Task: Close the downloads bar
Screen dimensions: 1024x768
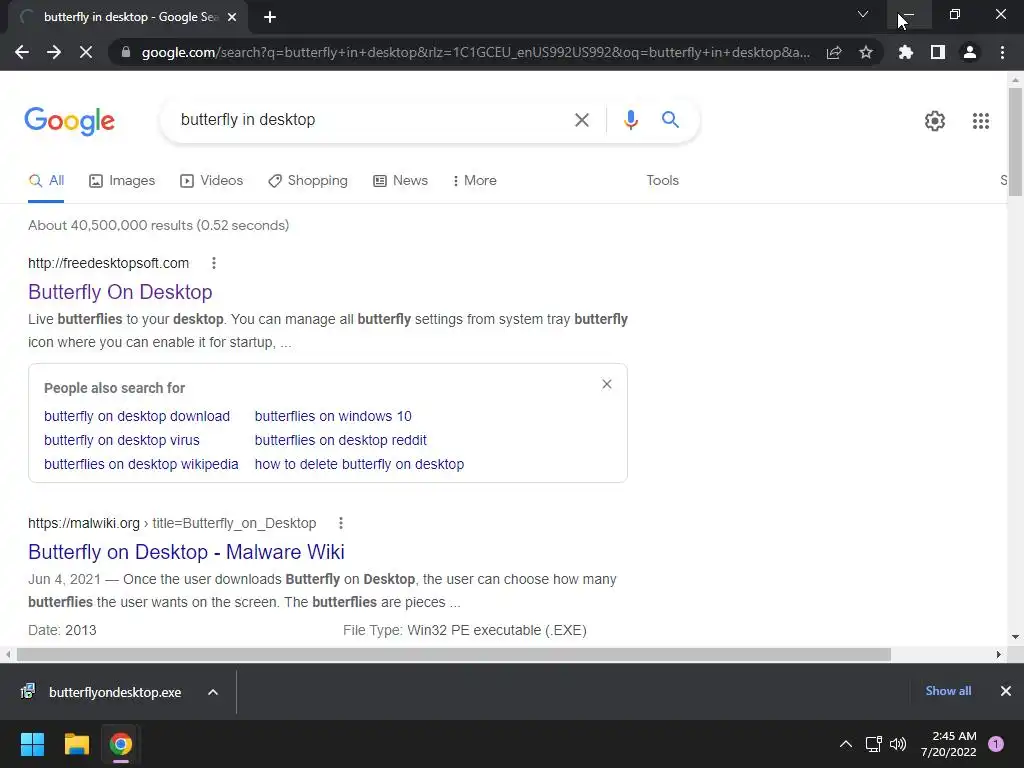Action: tap(1006, 691)
